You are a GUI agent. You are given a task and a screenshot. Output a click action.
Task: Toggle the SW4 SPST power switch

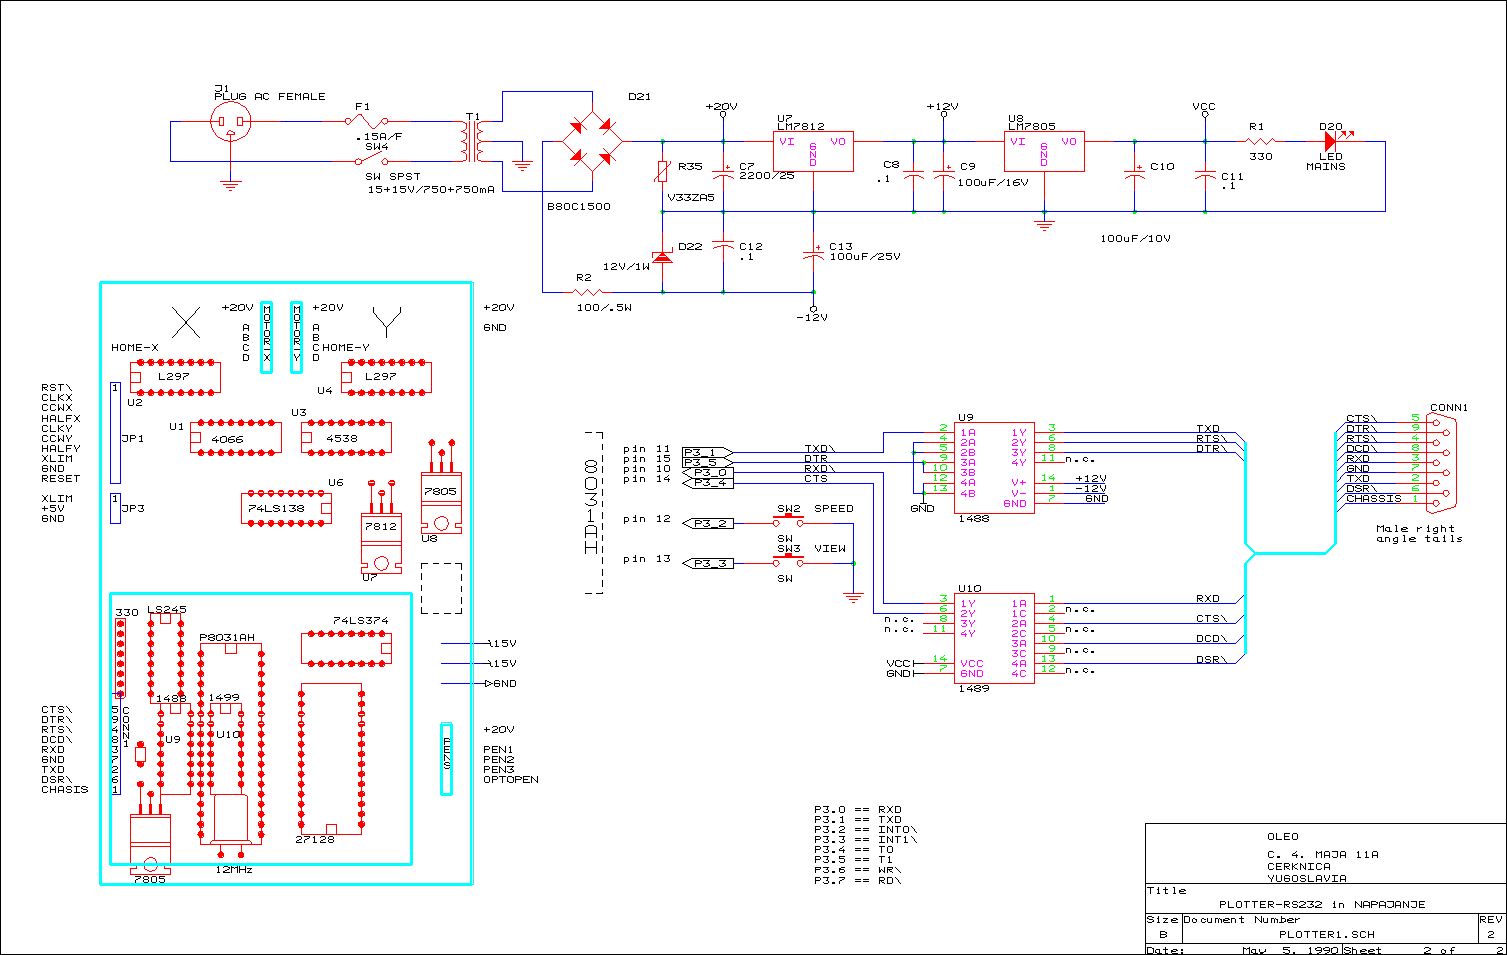coord(368,159)
